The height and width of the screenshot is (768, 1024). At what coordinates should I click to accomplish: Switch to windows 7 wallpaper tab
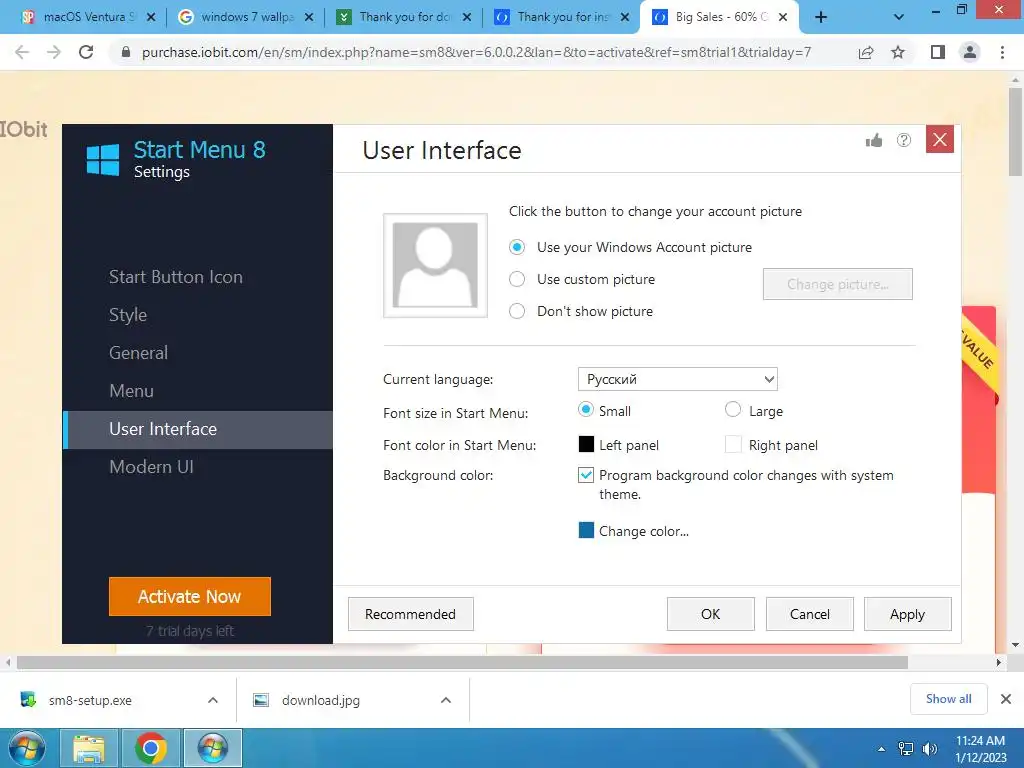point(248,17)
